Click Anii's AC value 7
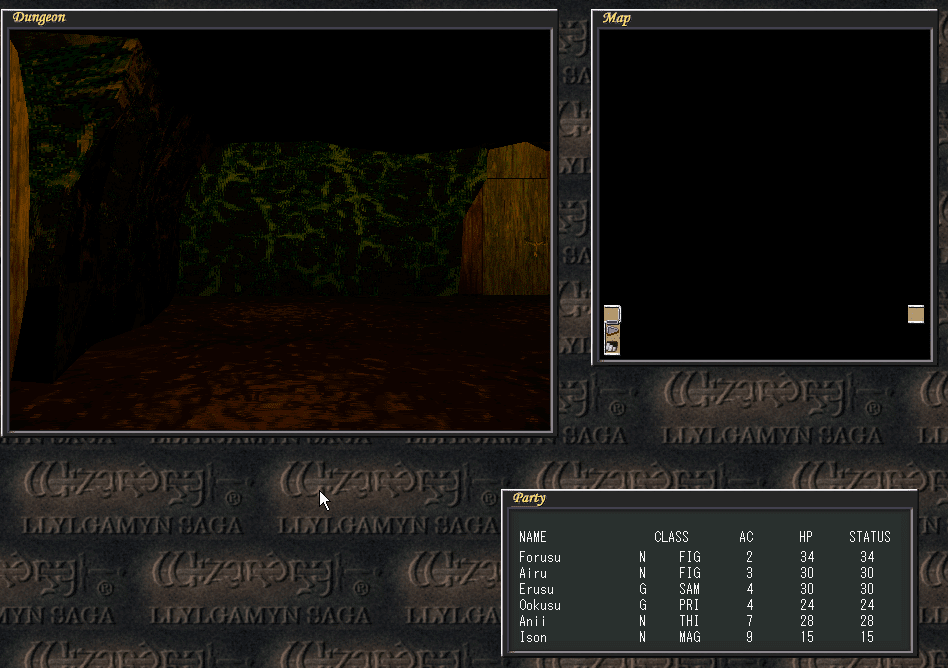Viewport: 948px width, 668px height. pyautogui.click(x=750, y=621)
